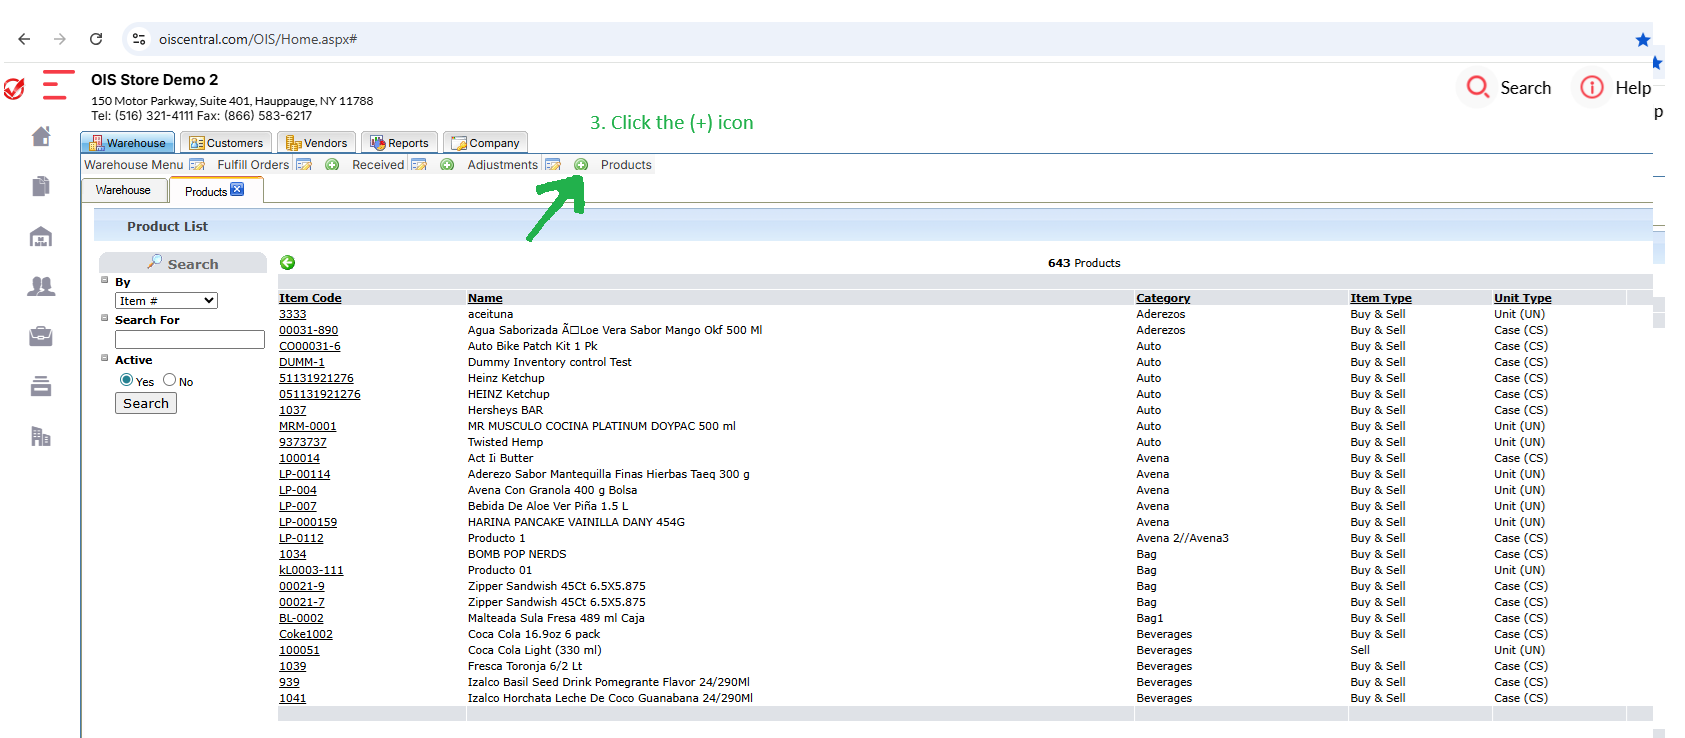The image size is (1685, 738).
Task: Click the 'Heinz Ketchup' name cell
Action: point(506,378)
